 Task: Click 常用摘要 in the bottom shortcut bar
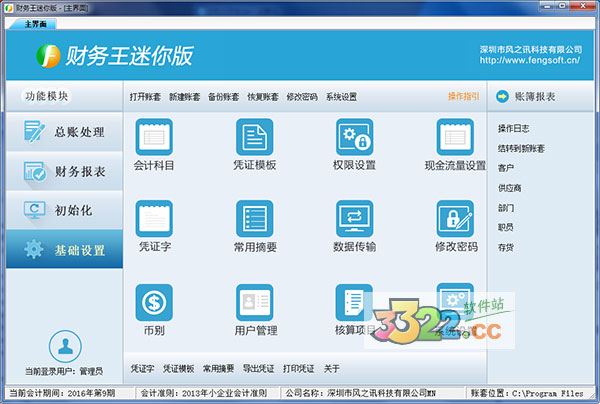point(218,368)
